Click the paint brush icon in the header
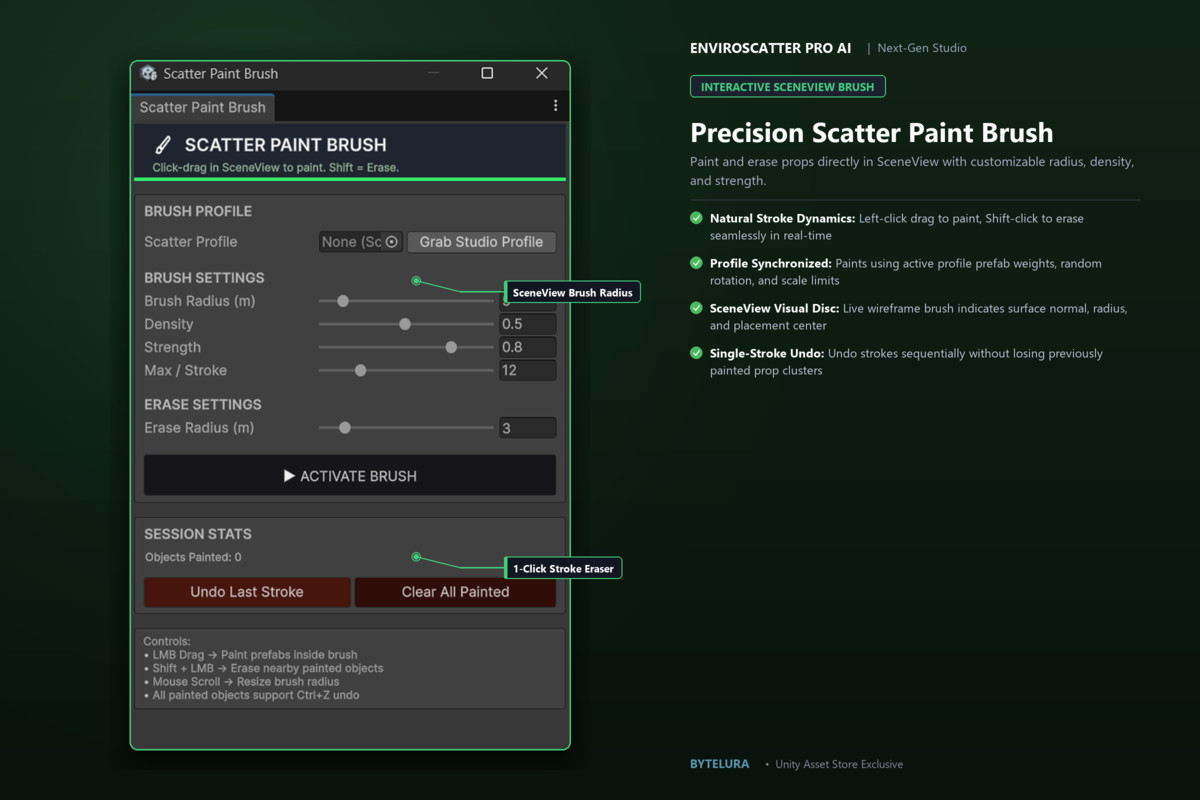 point(164,145)
